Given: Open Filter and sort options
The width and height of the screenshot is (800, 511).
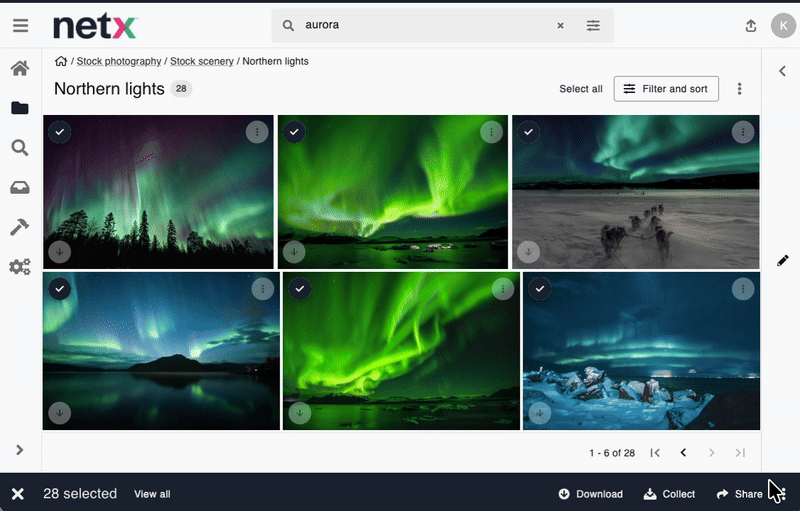Looking at the screenshot, I should coord(665,89).
